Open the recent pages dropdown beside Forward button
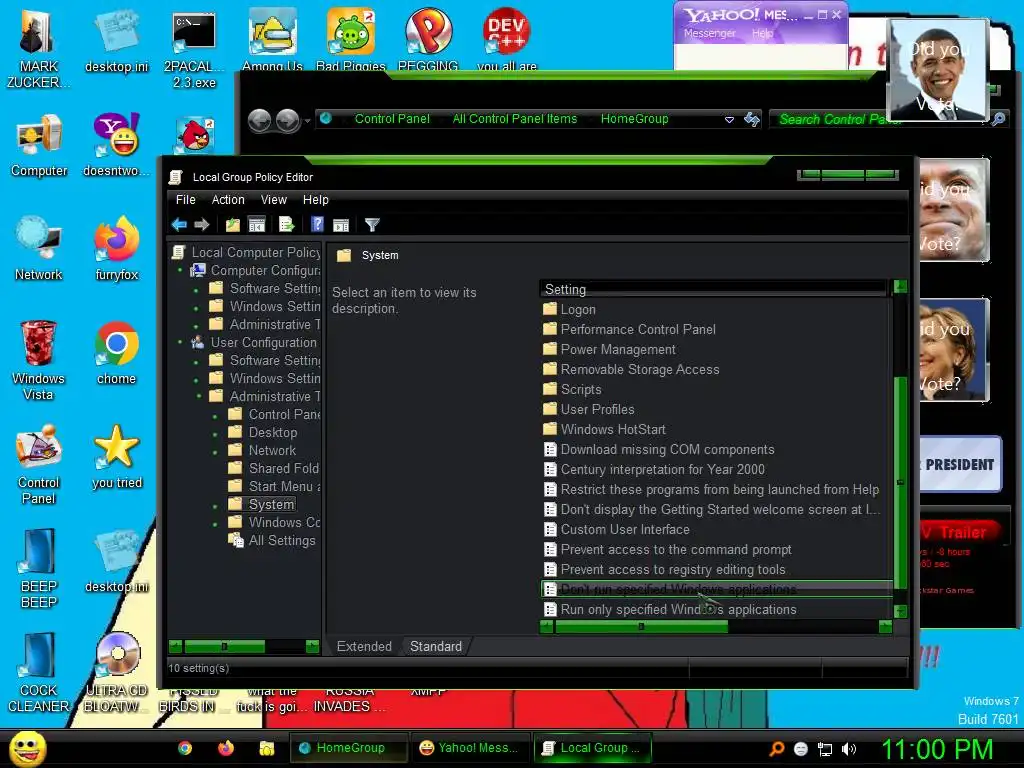 308,121
